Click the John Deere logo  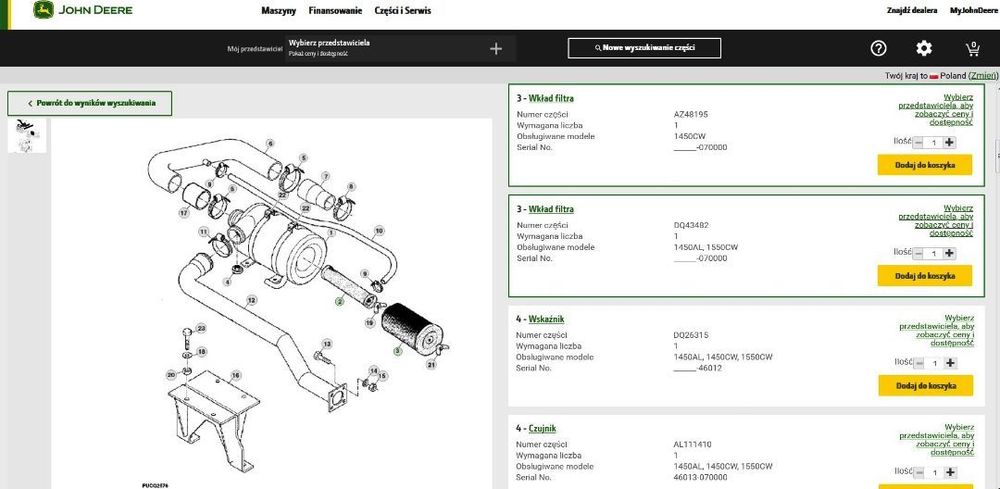(83, 10)
